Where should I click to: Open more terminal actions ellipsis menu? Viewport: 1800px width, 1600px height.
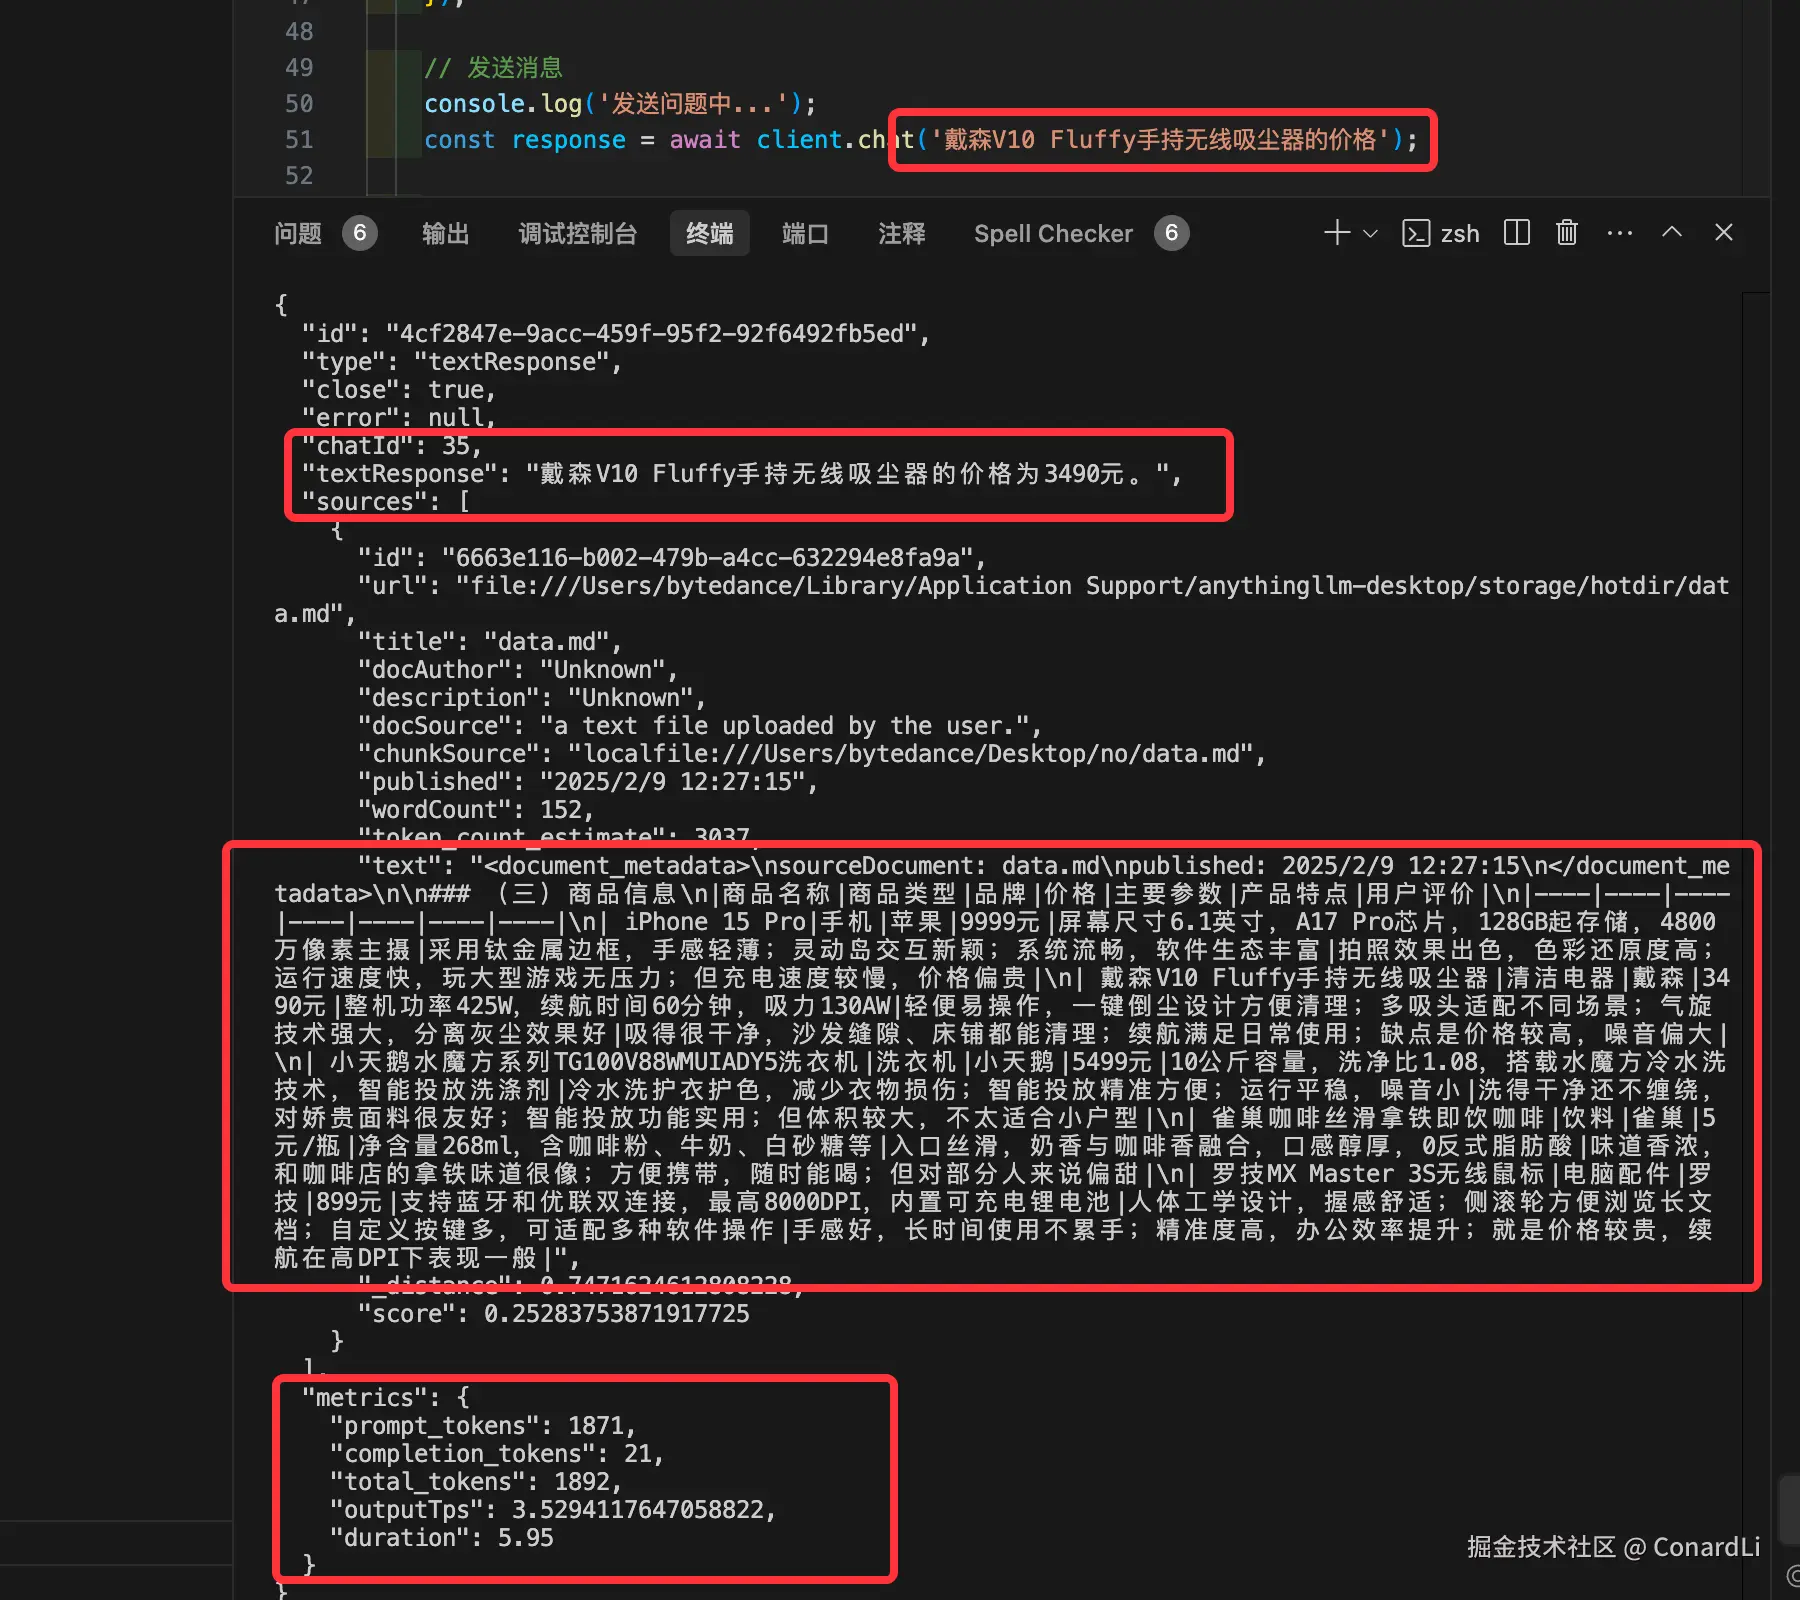(1619, 233)
